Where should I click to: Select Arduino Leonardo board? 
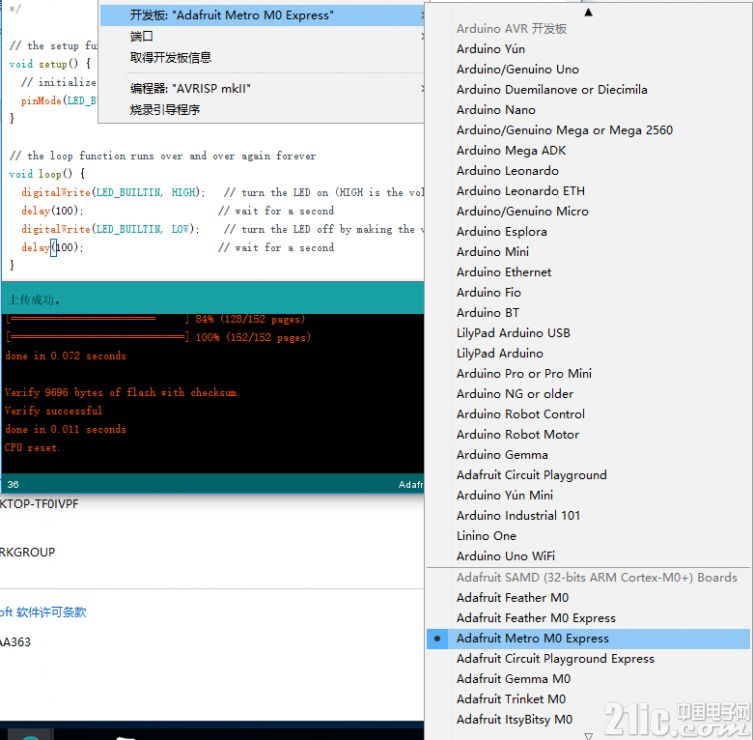[x=588, y=170]
